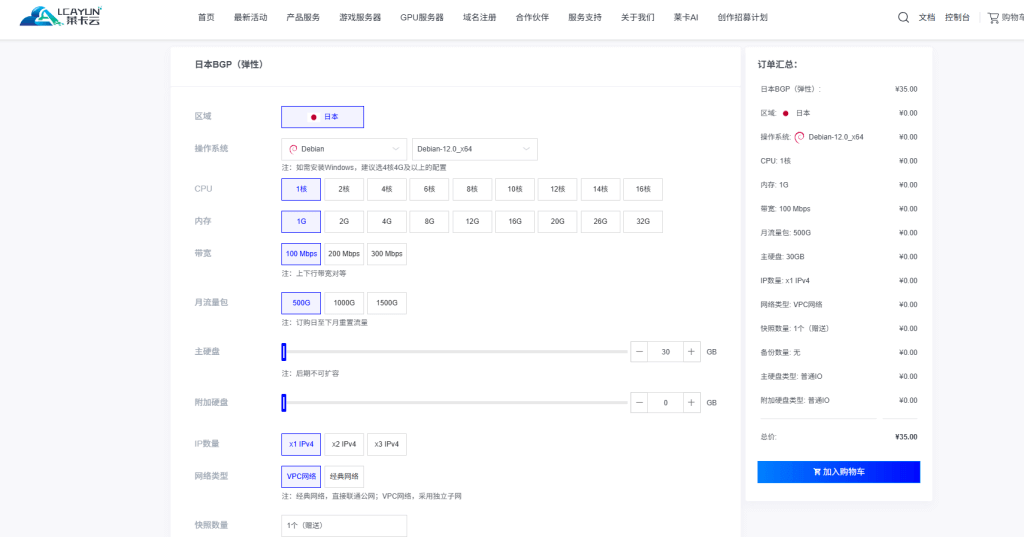
Task: Increase additional disk size with plus button
Action: point(691,402)
